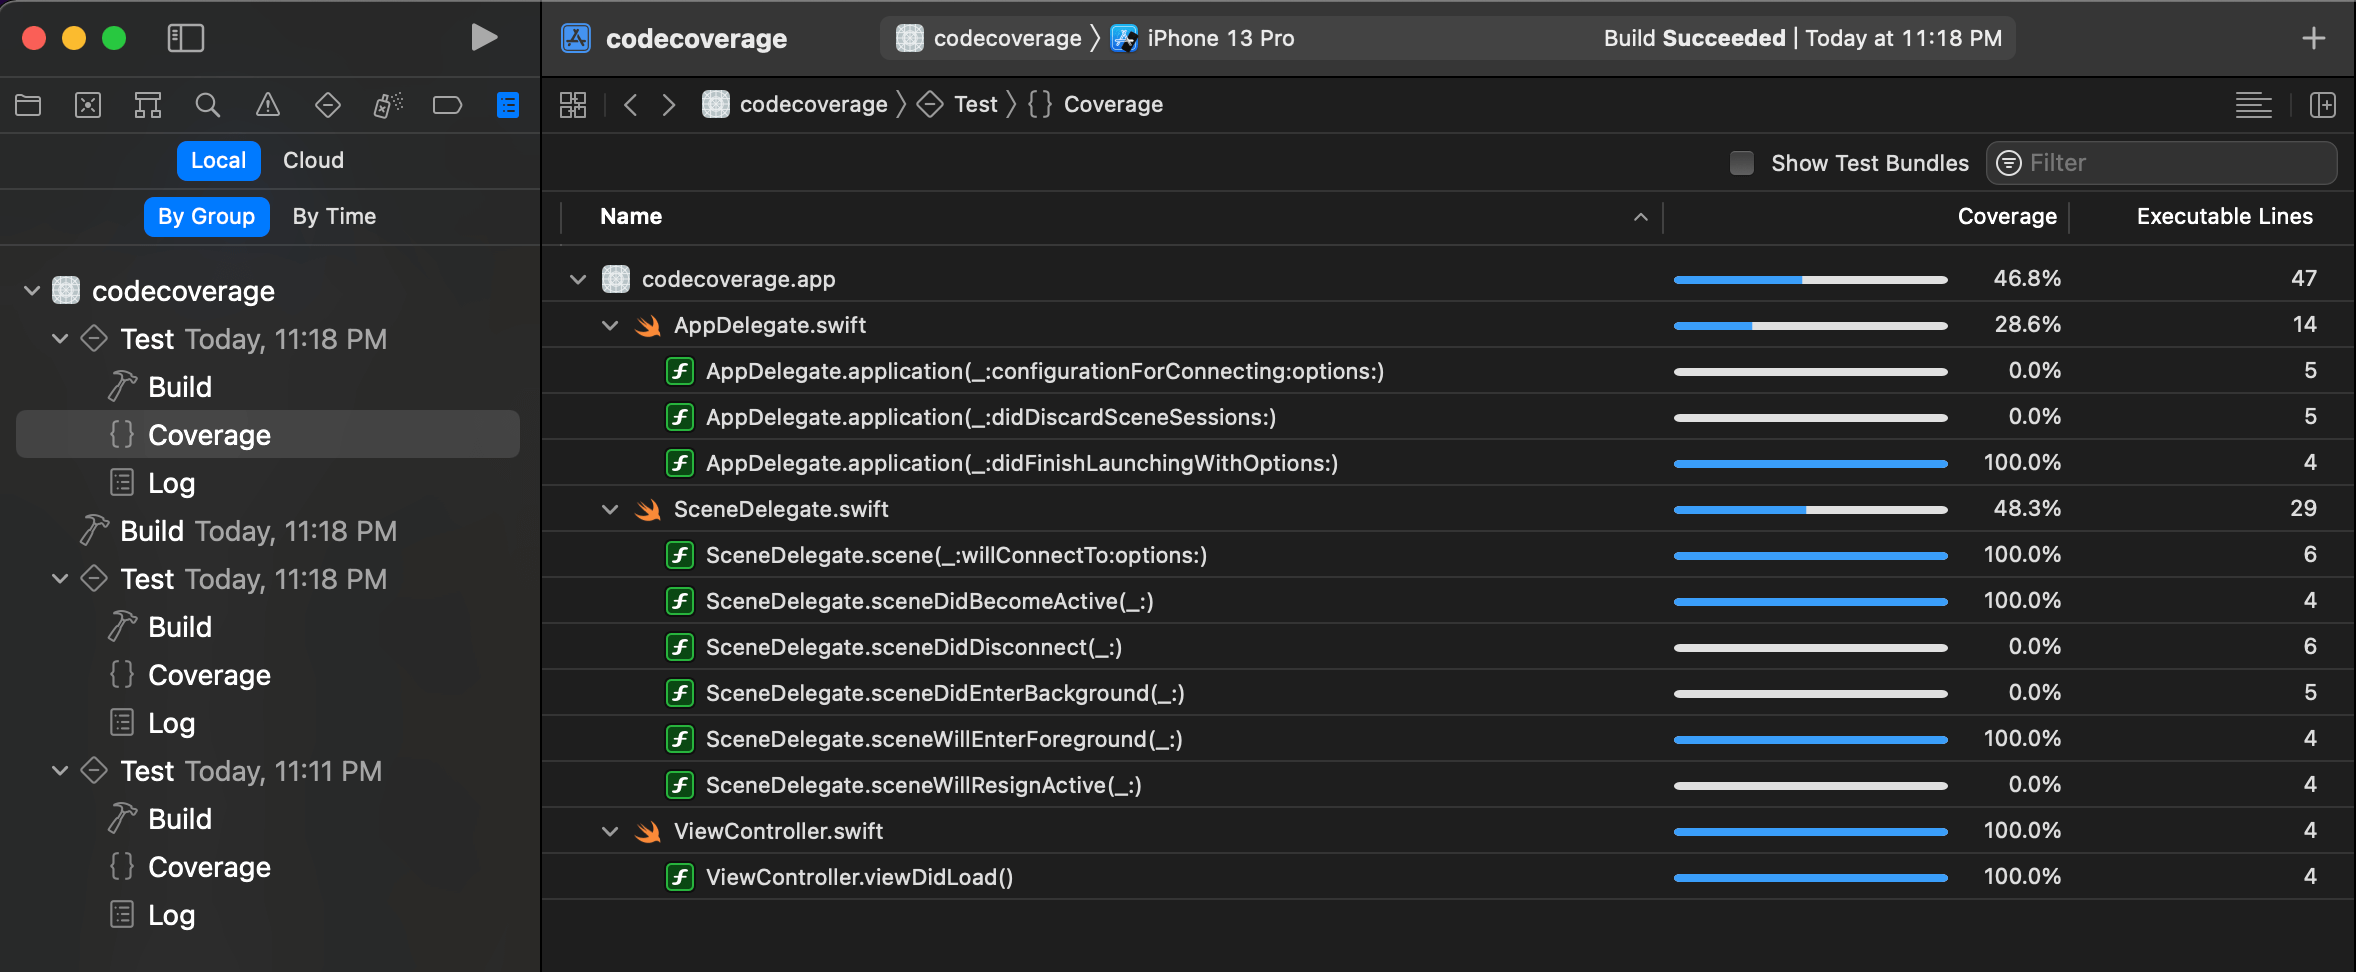Viewport: 2356px width, 972px height.
Task: Click the Swift icon for SceneDelegate.swift
Action: 648,510
